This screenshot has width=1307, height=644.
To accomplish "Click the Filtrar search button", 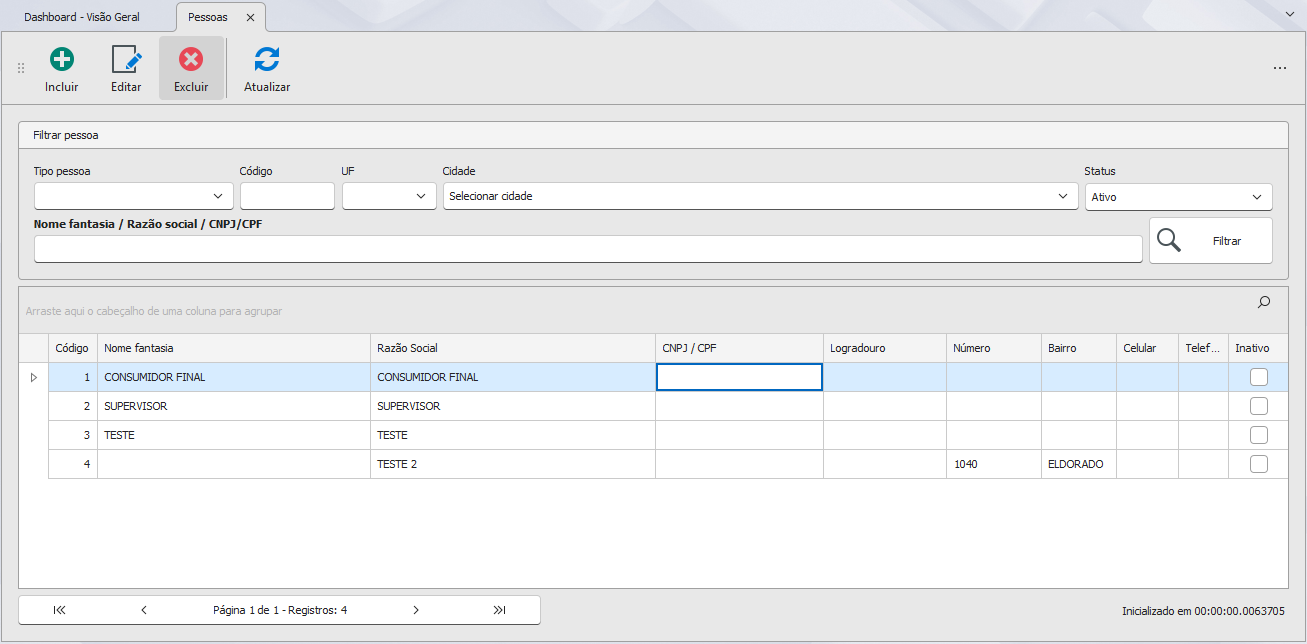I will tap(1211, 241).
